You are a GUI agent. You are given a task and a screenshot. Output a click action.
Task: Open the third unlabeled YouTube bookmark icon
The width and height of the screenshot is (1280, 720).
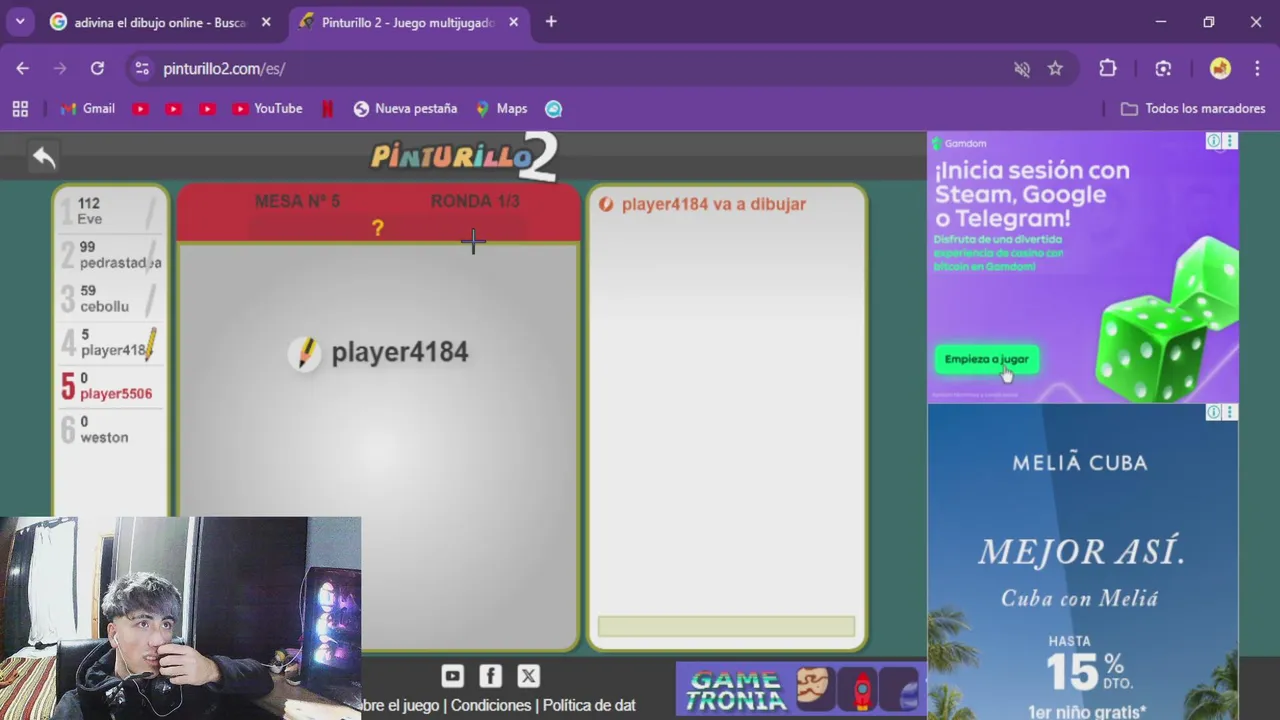point(207,109)
